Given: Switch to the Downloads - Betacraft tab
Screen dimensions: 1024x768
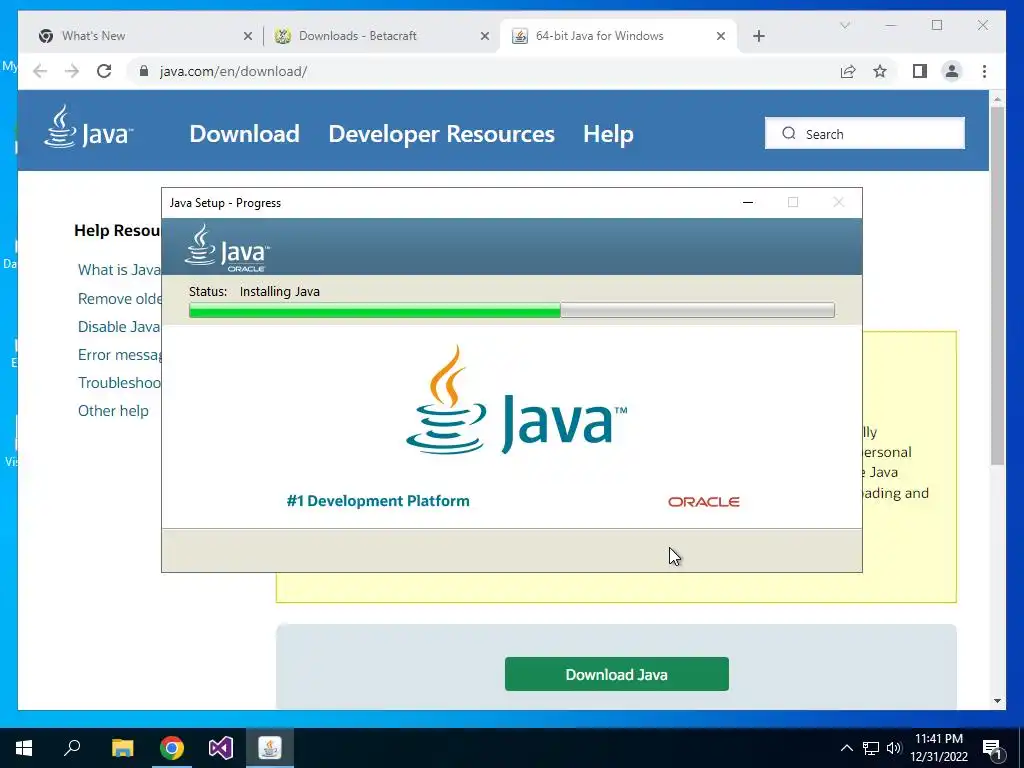Looking at the screenshot, I should 382,36.
